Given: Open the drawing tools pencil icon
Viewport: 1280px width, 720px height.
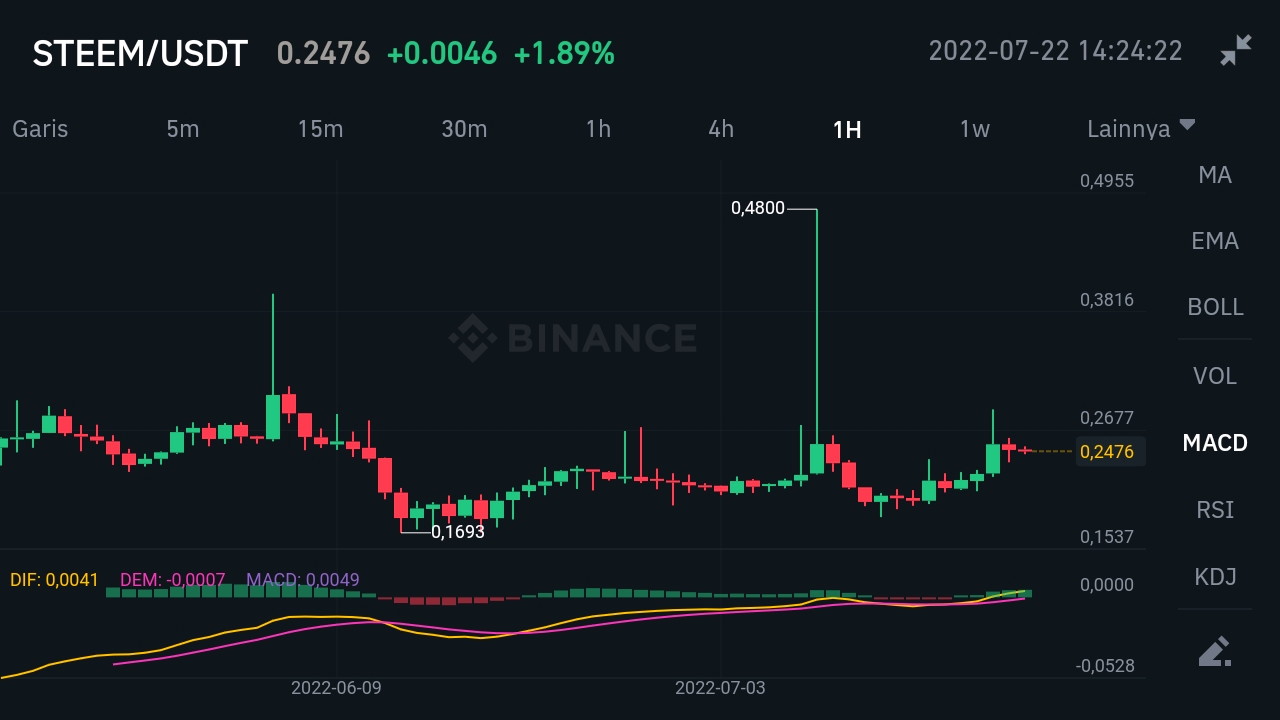Looking at the screenshot, I should coord(1214,652).
